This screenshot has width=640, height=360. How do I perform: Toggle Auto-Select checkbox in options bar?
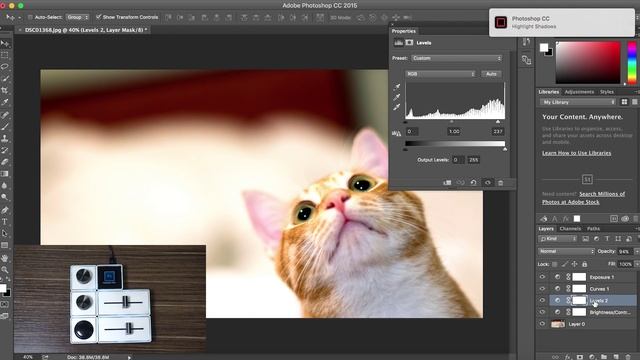point(30,17)
